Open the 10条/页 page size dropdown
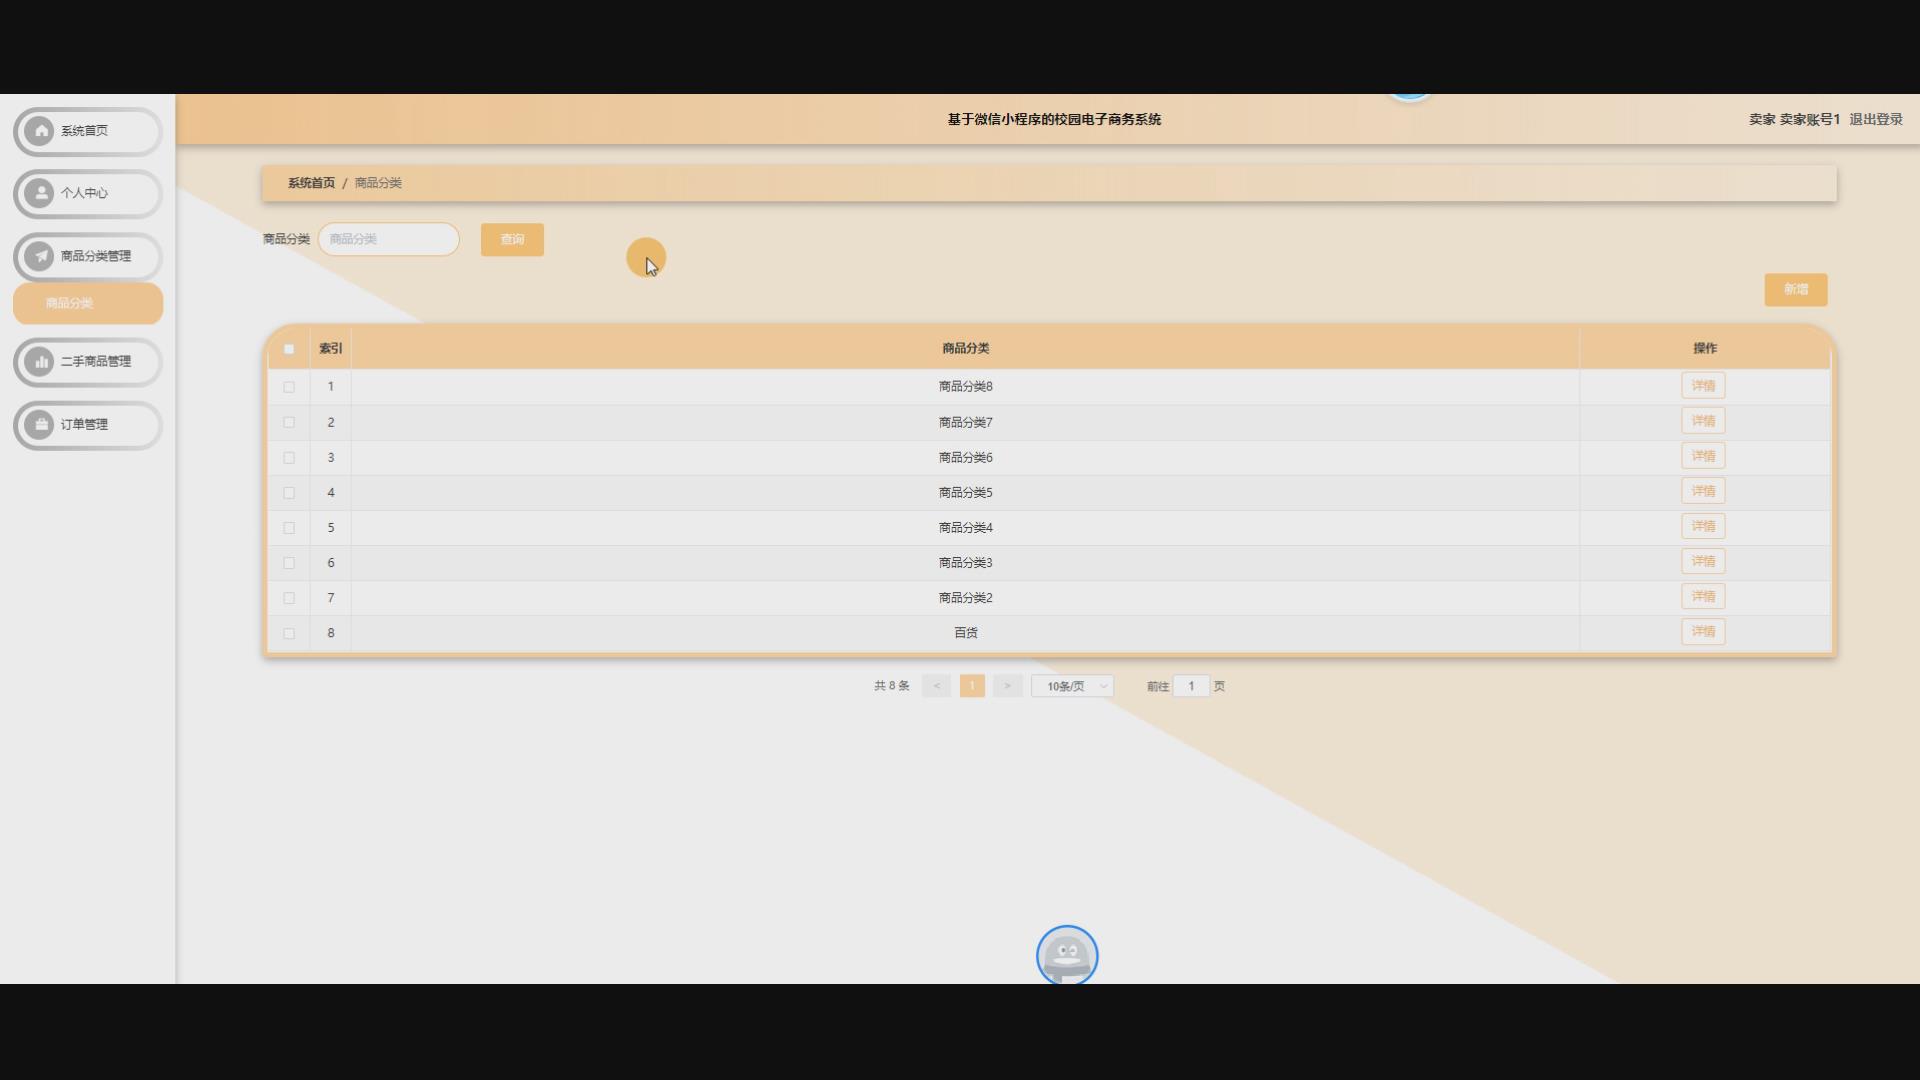This screenshot has width=1920, height=1080. tap(1072, 686)
